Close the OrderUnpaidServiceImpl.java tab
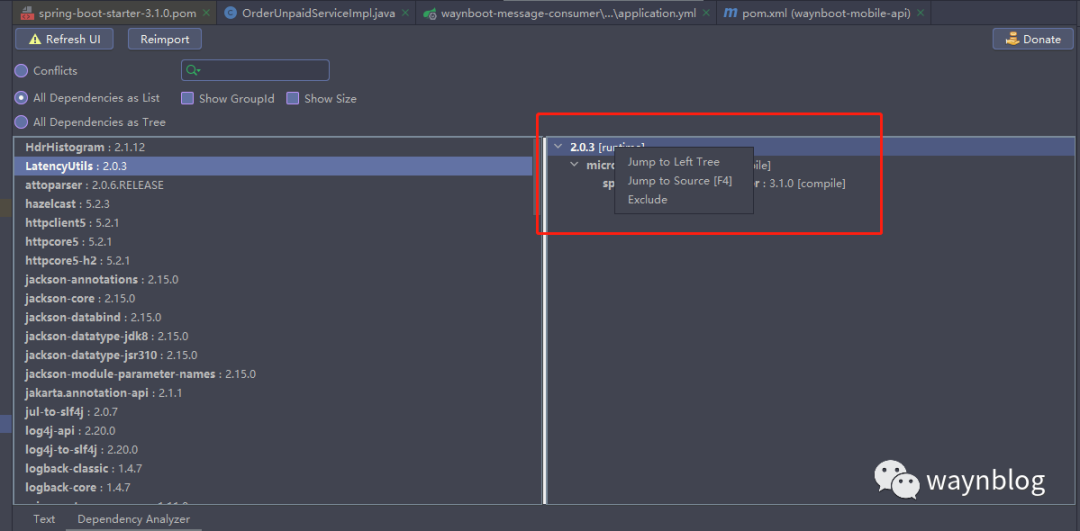 [404, 13]
